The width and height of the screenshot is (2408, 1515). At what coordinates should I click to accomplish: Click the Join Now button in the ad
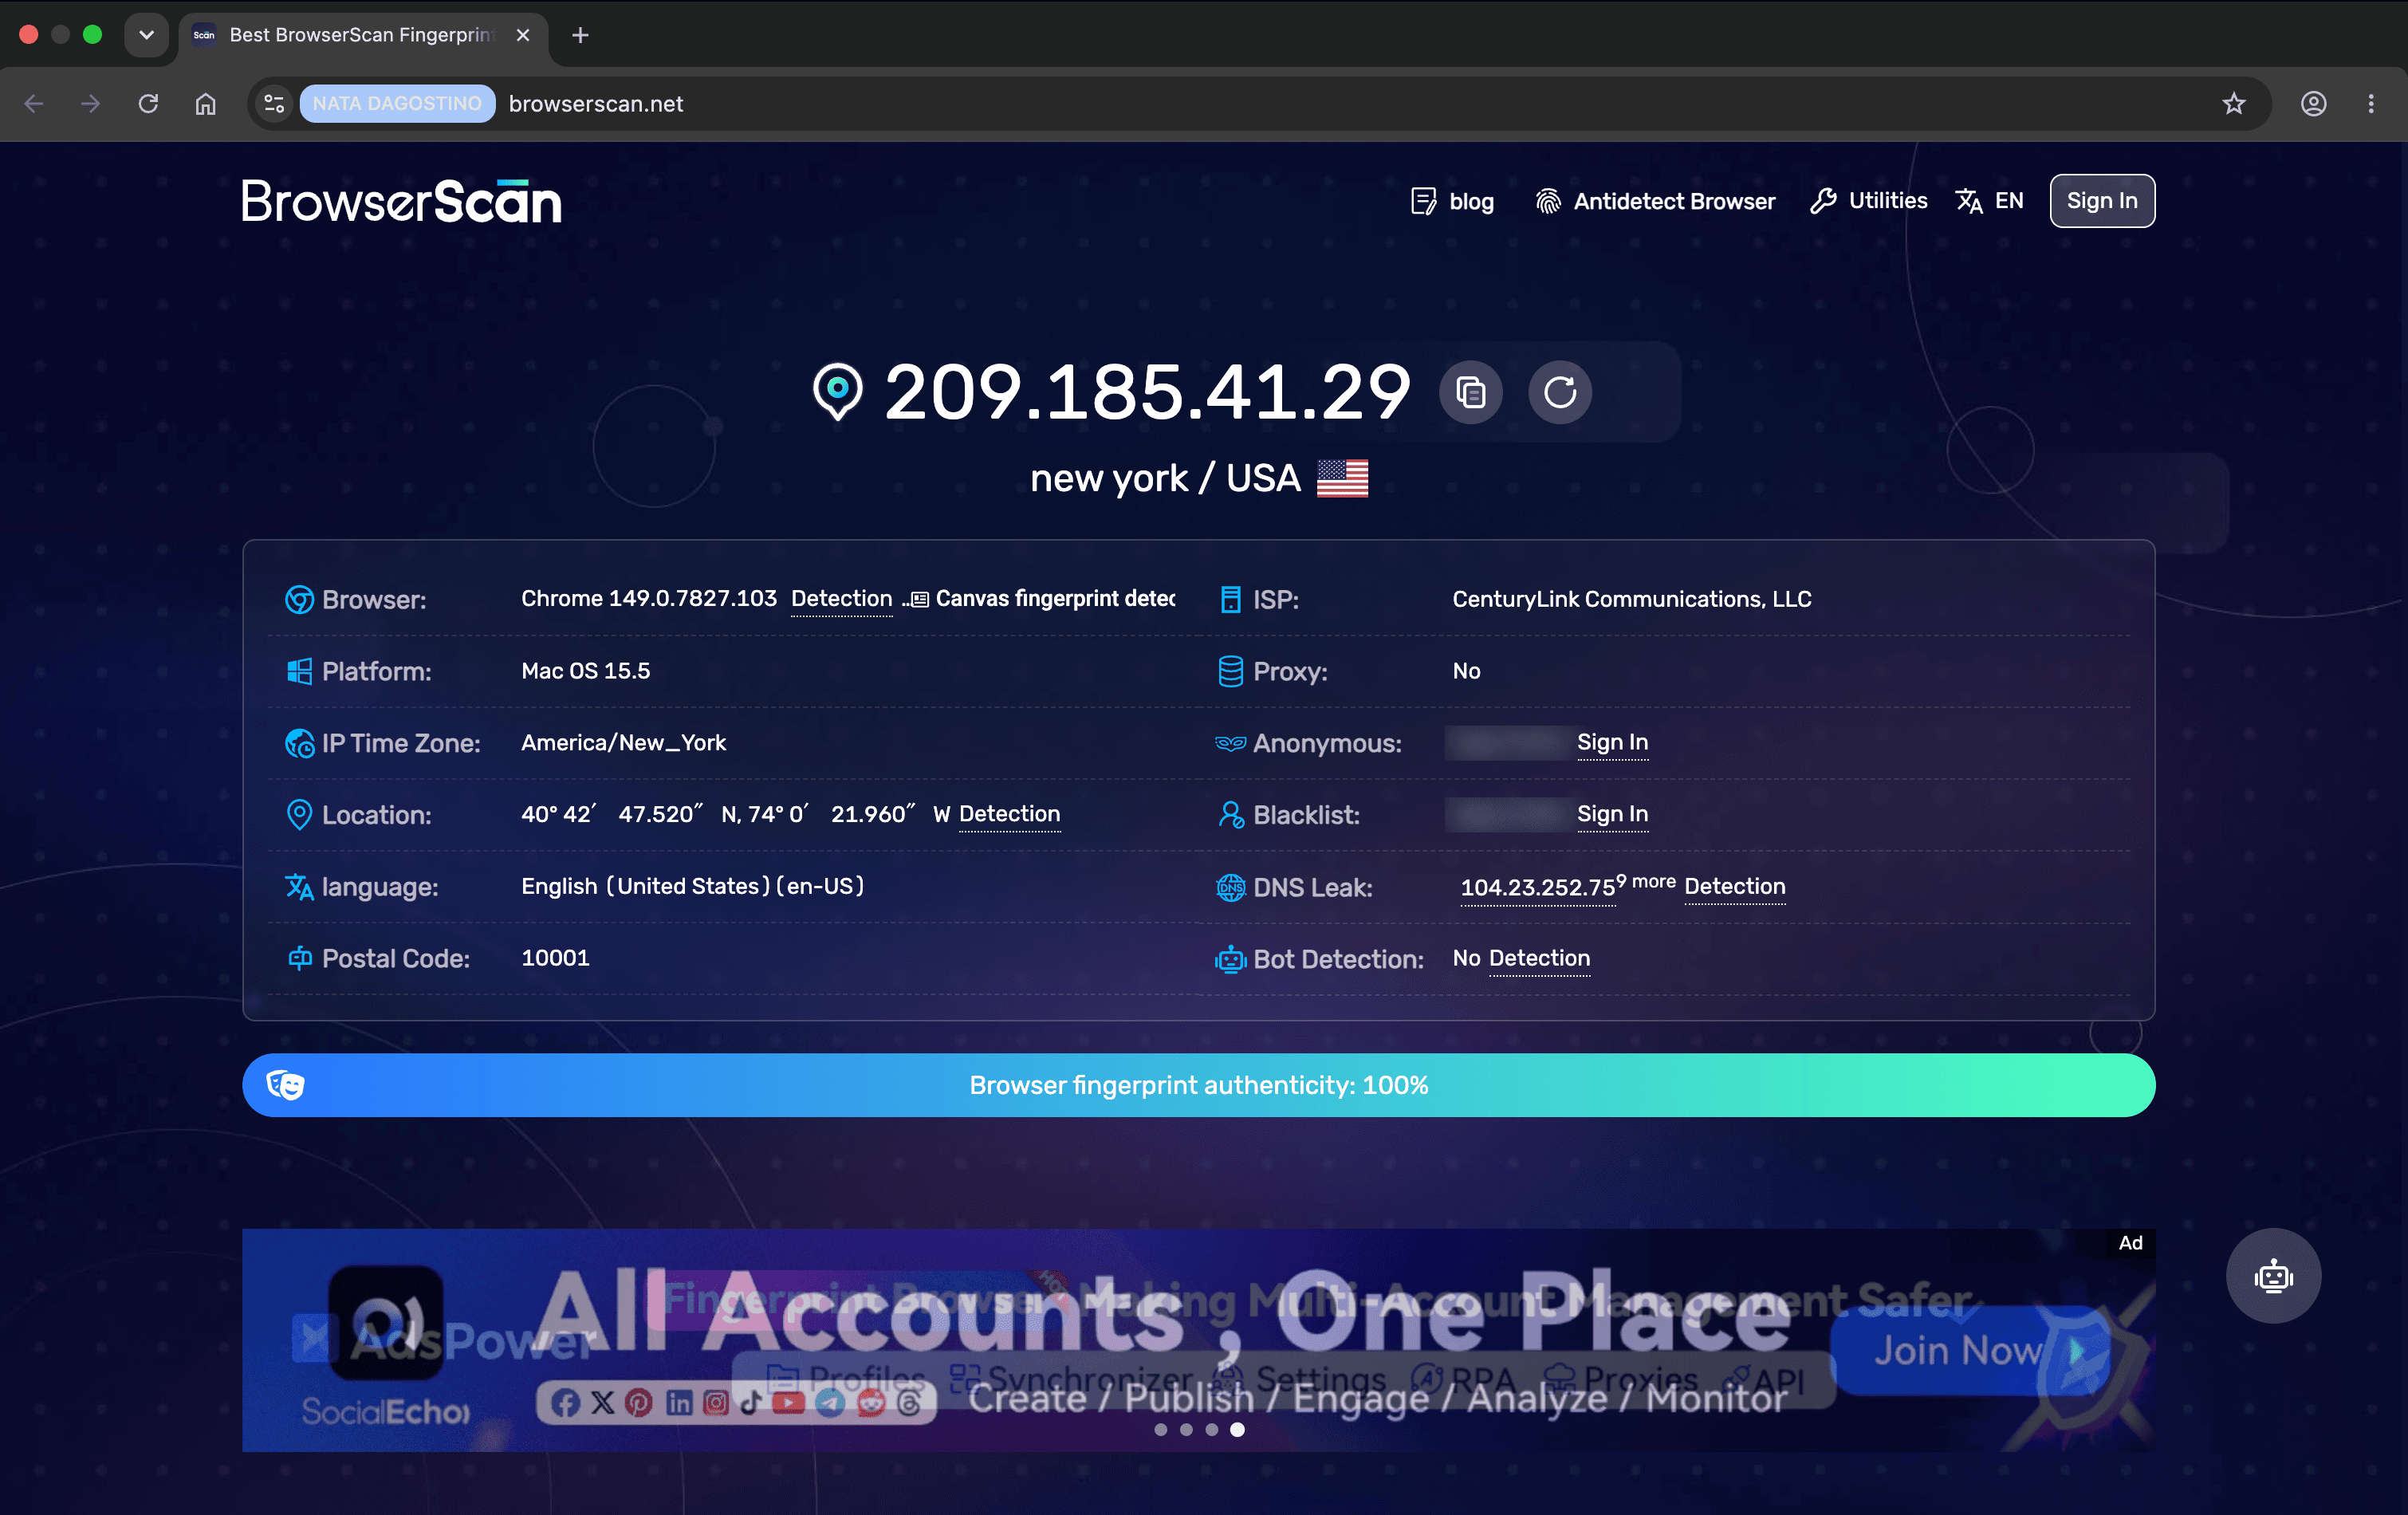point(1969,1351)
